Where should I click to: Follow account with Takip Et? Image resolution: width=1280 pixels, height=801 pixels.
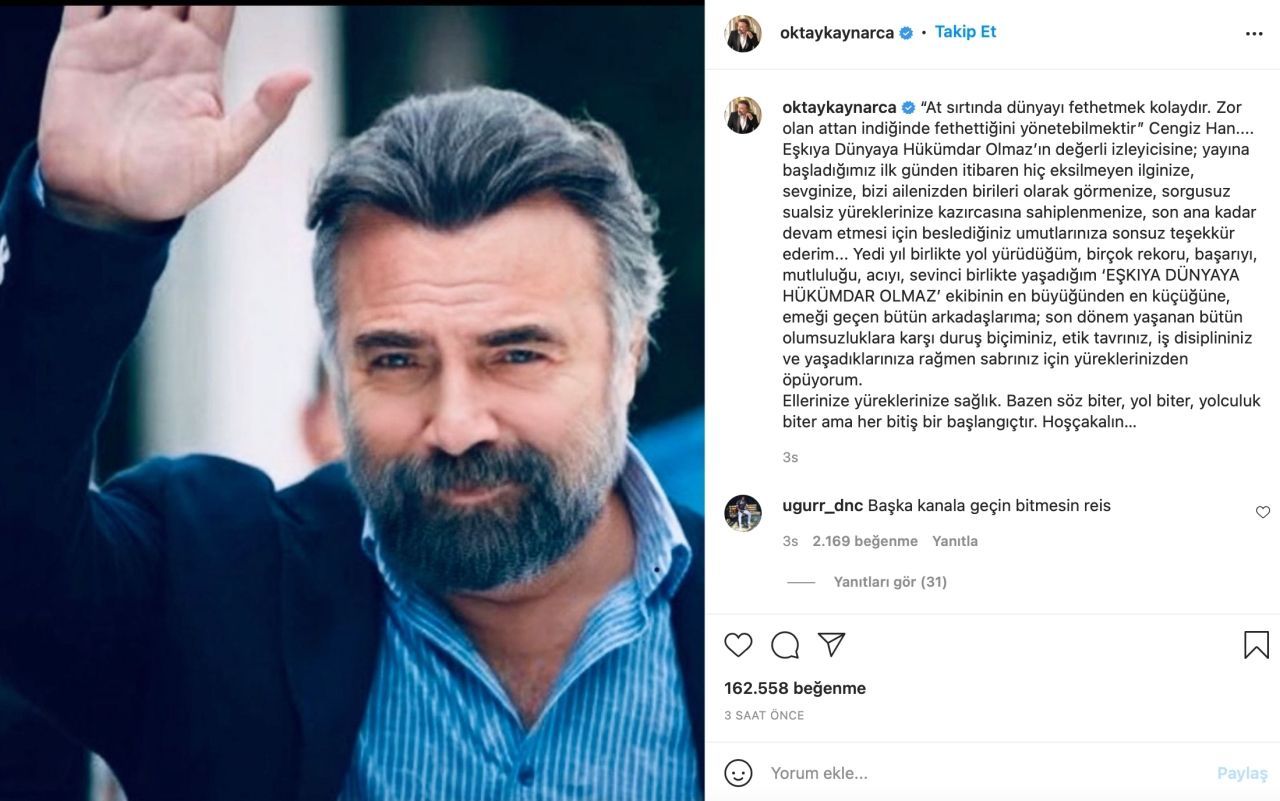click(x=965, y=32)
